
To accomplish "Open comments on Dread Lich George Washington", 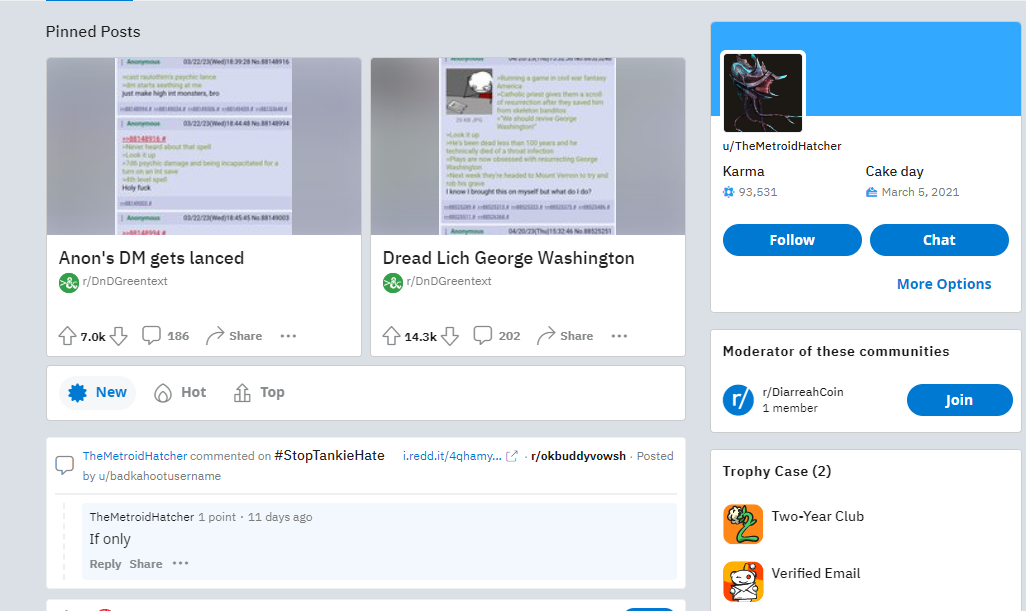I will click(497, 336).
